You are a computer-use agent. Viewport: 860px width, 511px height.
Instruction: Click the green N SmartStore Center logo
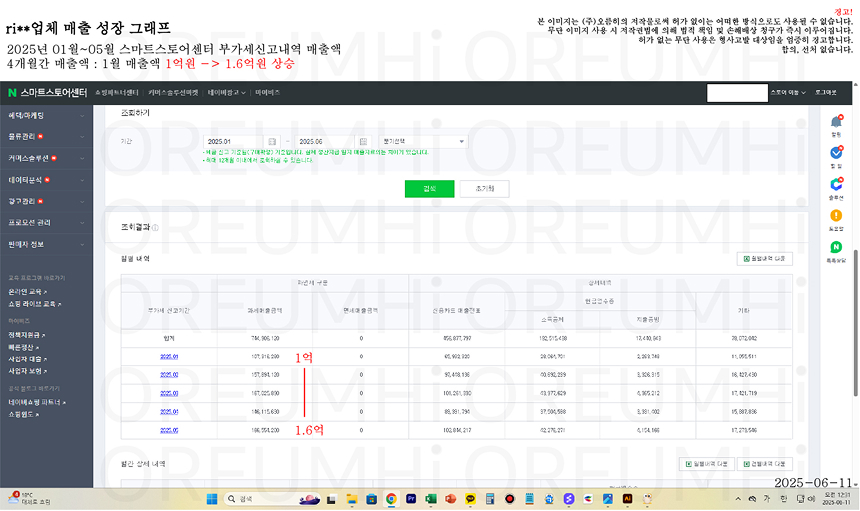coord(47,93)
